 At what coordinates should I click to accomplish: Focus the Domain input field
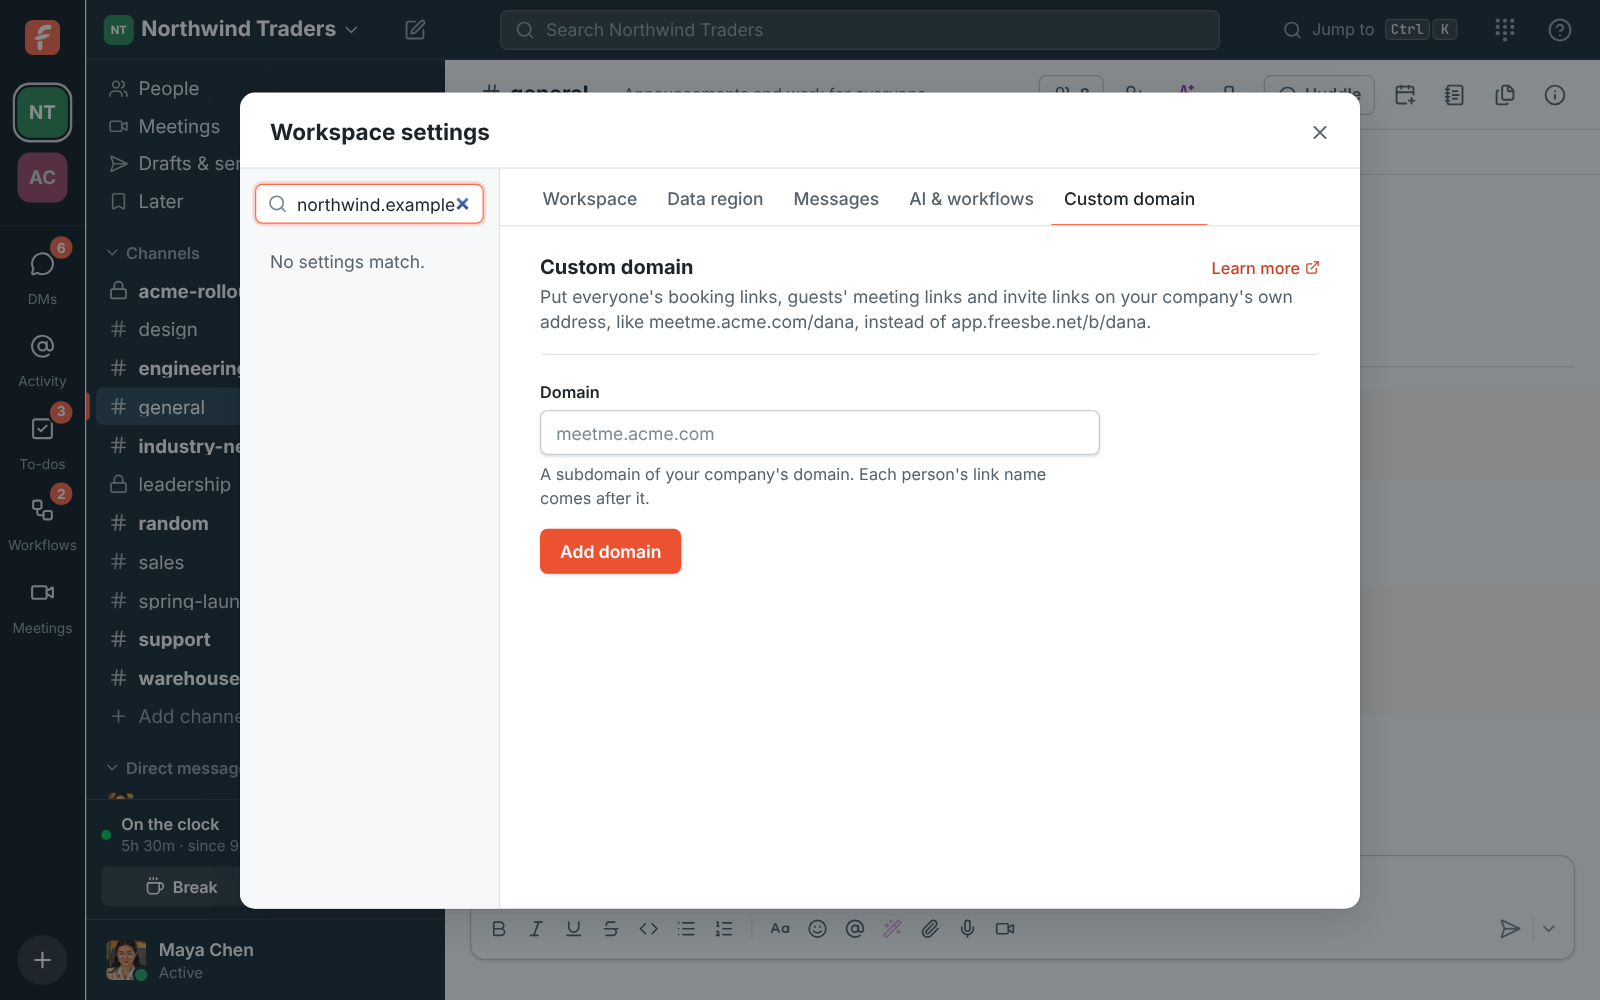click(x=819, y=433)
